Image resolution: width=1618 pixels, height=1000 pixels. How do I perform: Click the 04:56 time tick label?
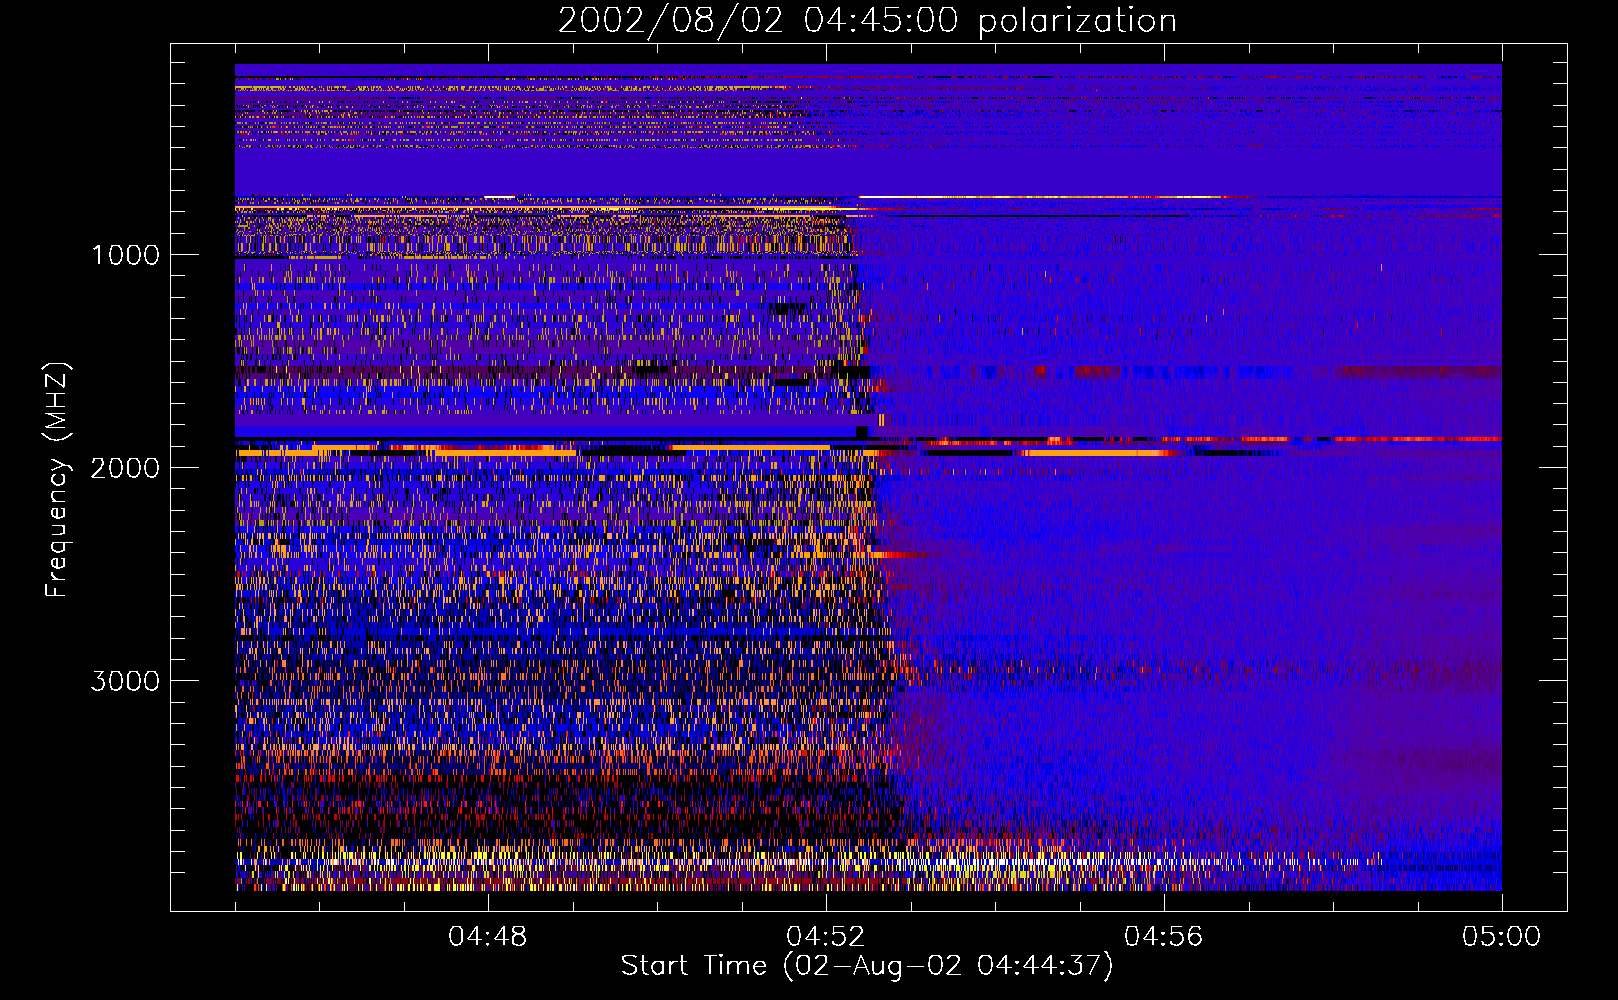coord(1163,937)
